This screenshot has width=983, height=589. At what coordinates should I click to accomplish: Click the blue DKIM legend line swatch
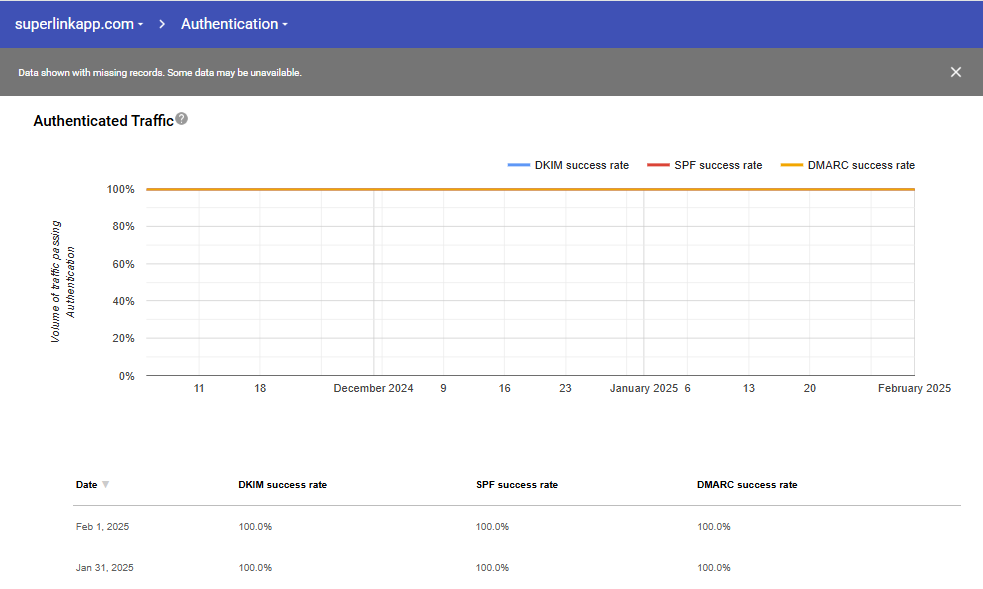[518, 166]
